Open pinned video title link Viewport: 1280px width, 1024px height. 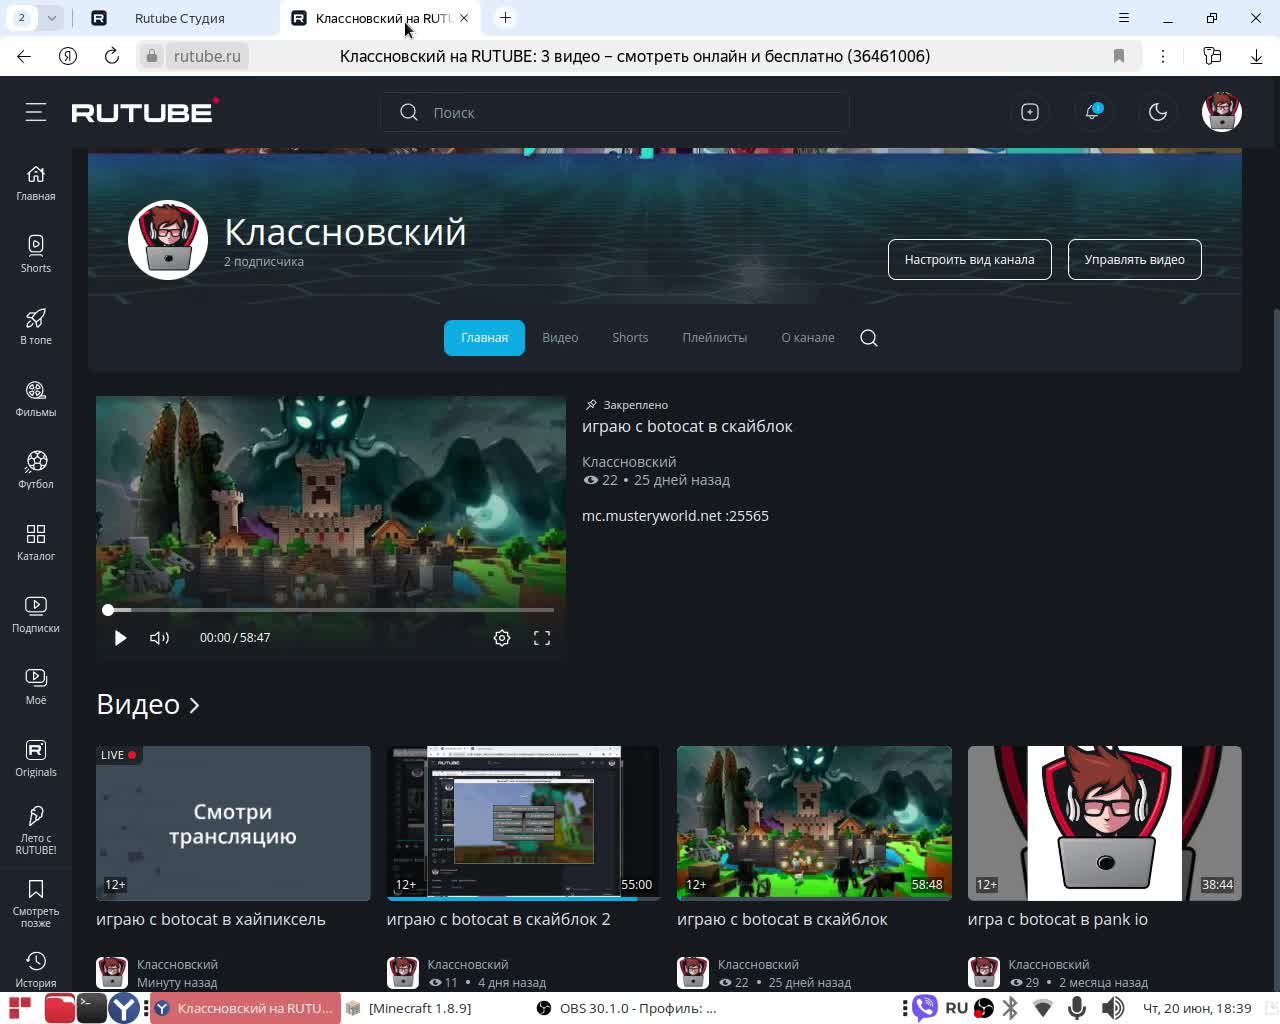(687, 426)
